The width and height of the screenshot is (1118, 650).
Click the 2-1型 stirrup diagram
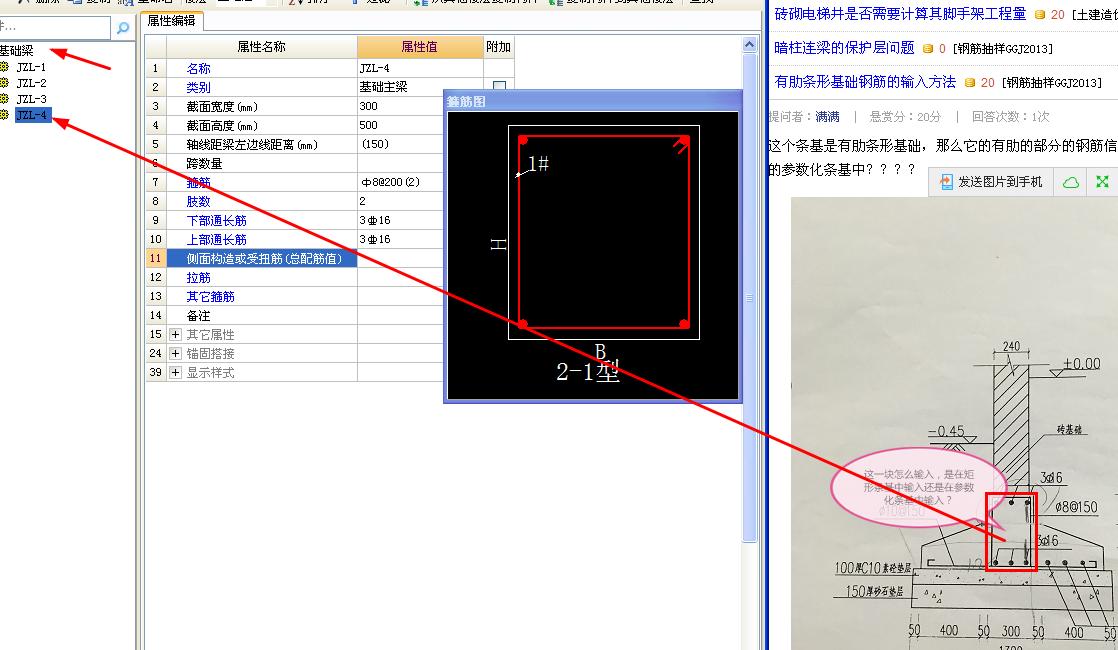pyautogui.click(x=593, y=254)
